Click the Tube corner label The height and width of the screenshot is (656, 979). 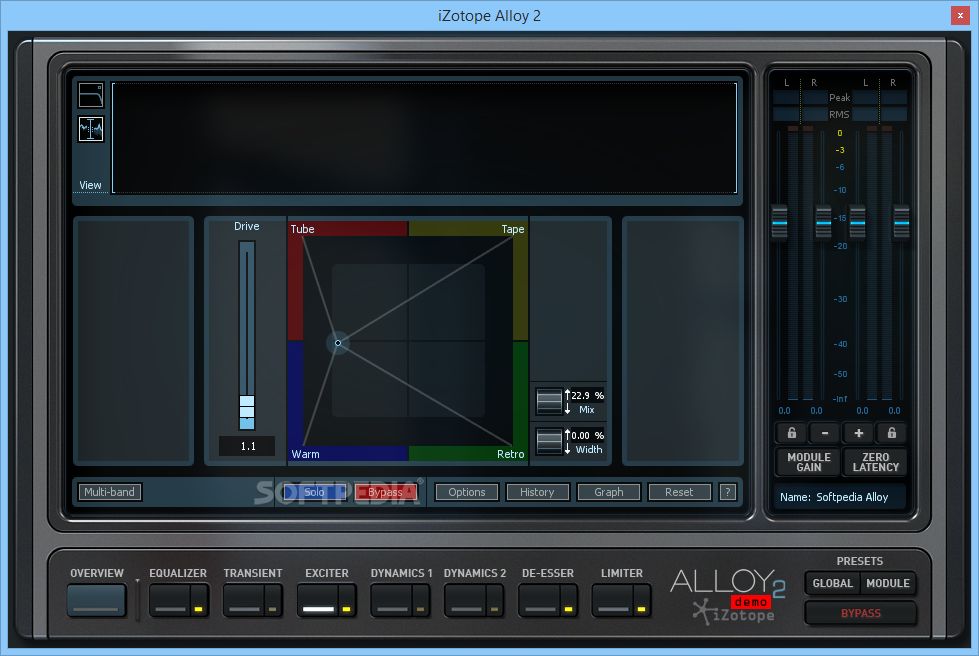point(302,229)
